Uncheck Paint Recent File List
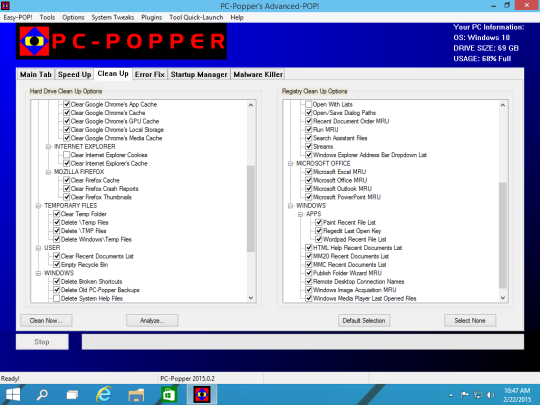Image resolution: width=540 pixels, height=405 pixels. (319, 222)
